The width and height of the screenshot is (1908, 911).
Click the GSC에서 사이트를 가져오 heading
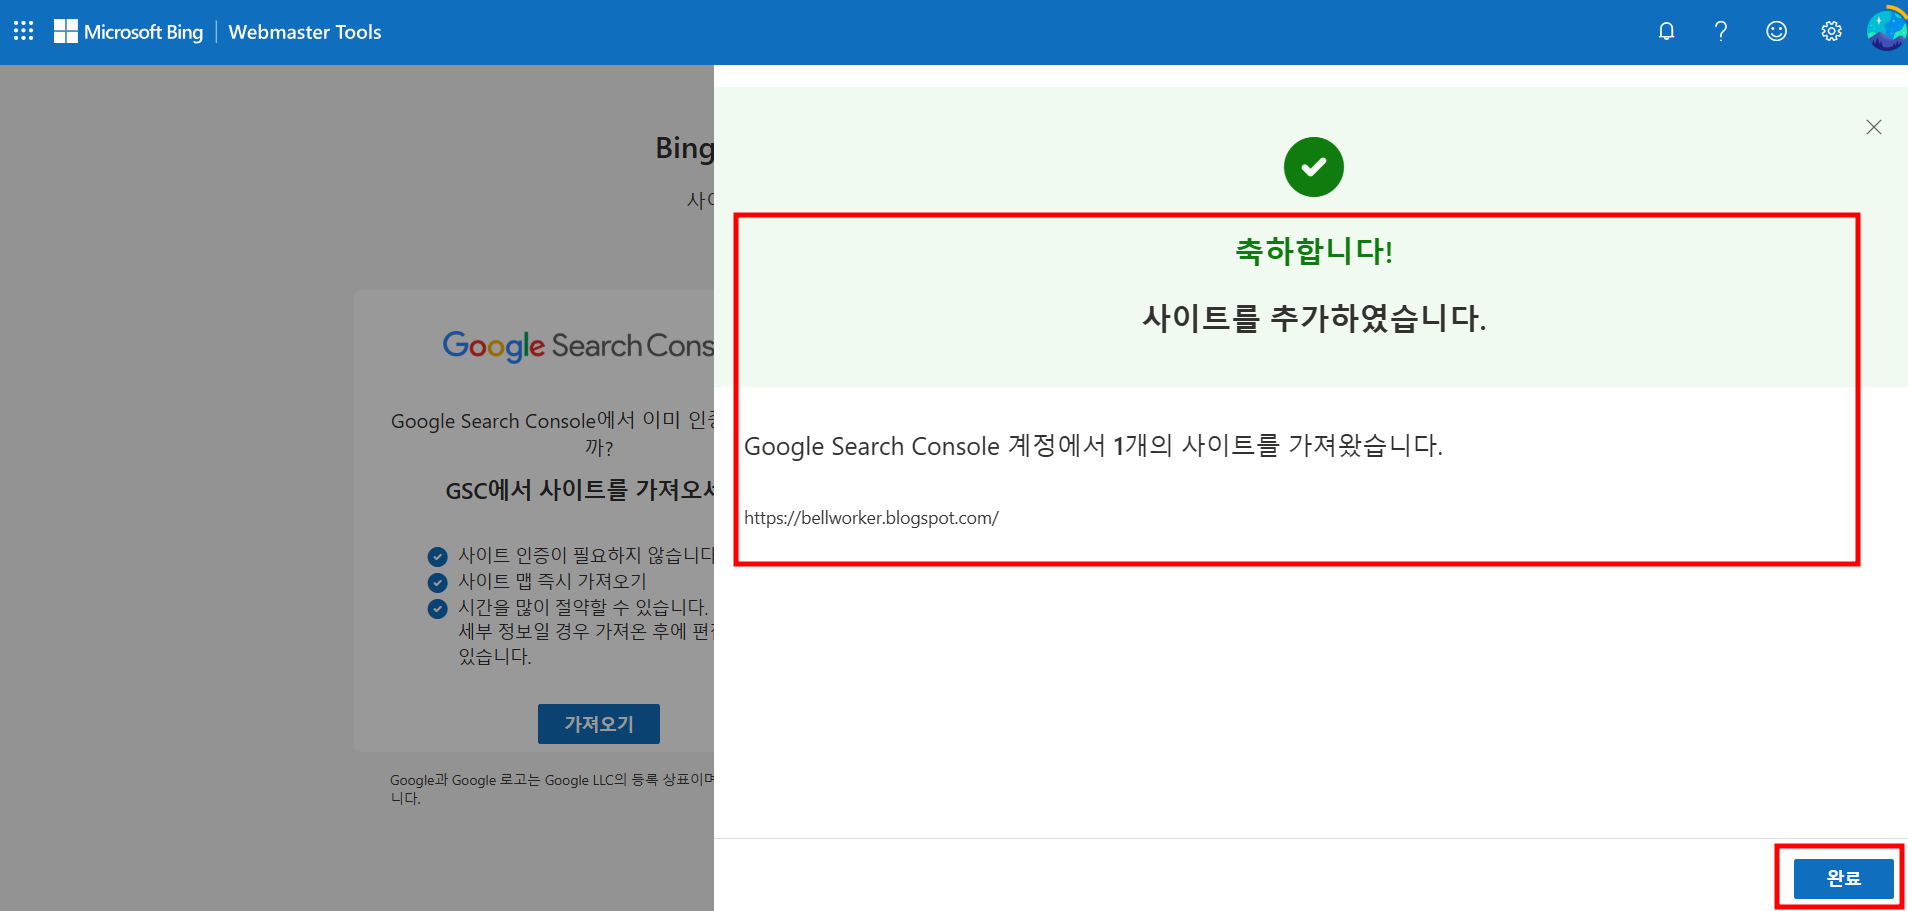pos(579,490)
